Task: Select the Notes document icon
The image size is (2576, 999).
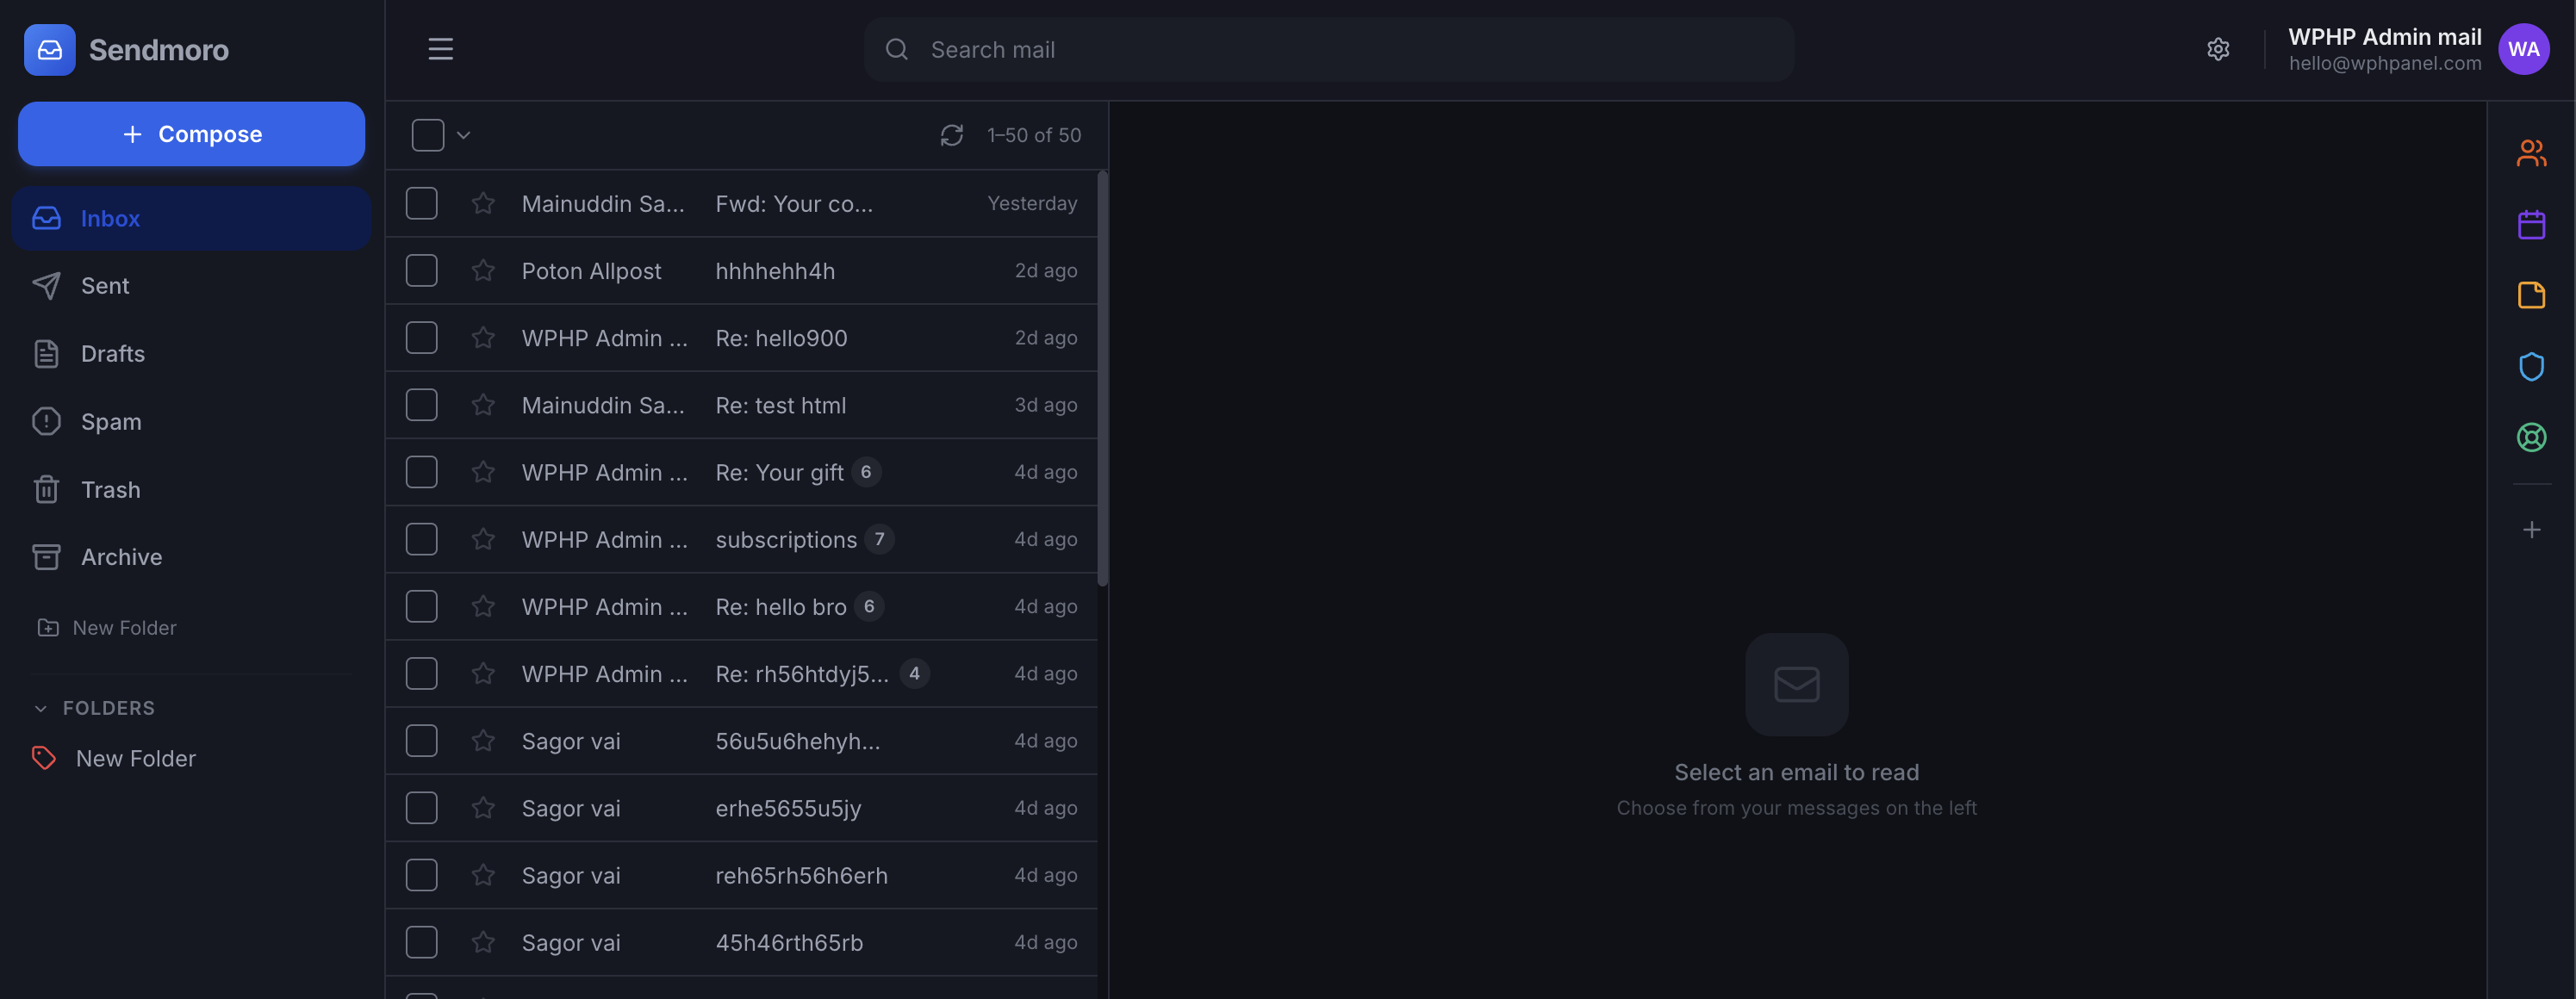Action: 2532,295
